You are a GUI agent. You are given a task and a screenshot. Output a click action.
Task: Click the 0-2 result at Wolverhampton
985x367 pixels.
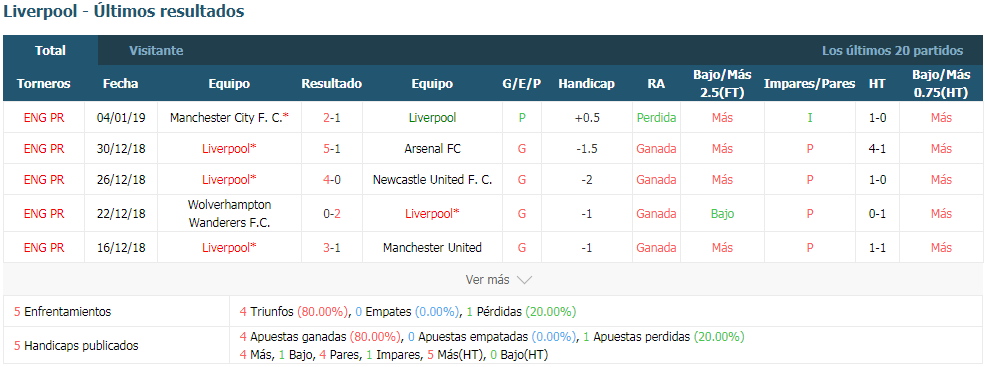point(332,214)
